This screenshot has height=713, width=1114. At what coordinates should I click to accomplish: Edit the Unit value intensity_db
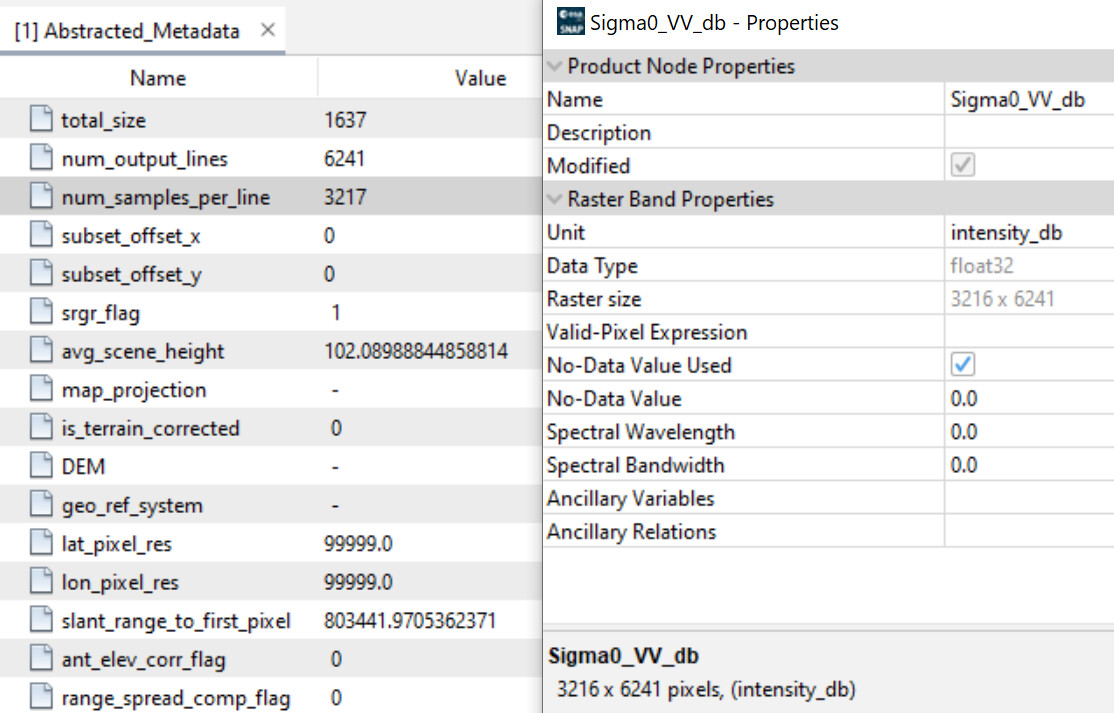click(x=1029, y=232)
